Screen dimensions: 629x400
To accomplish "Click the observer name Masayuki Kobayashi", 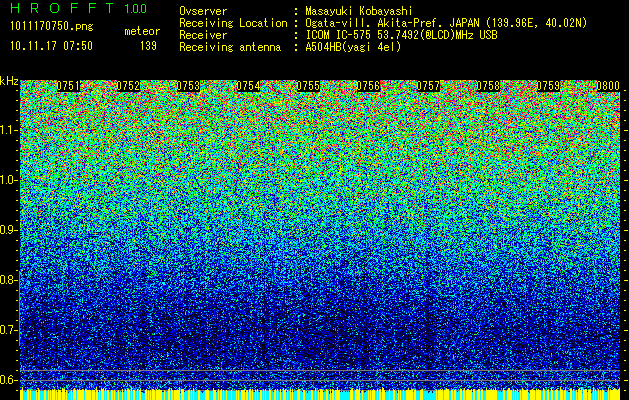I will click(359, 11).
